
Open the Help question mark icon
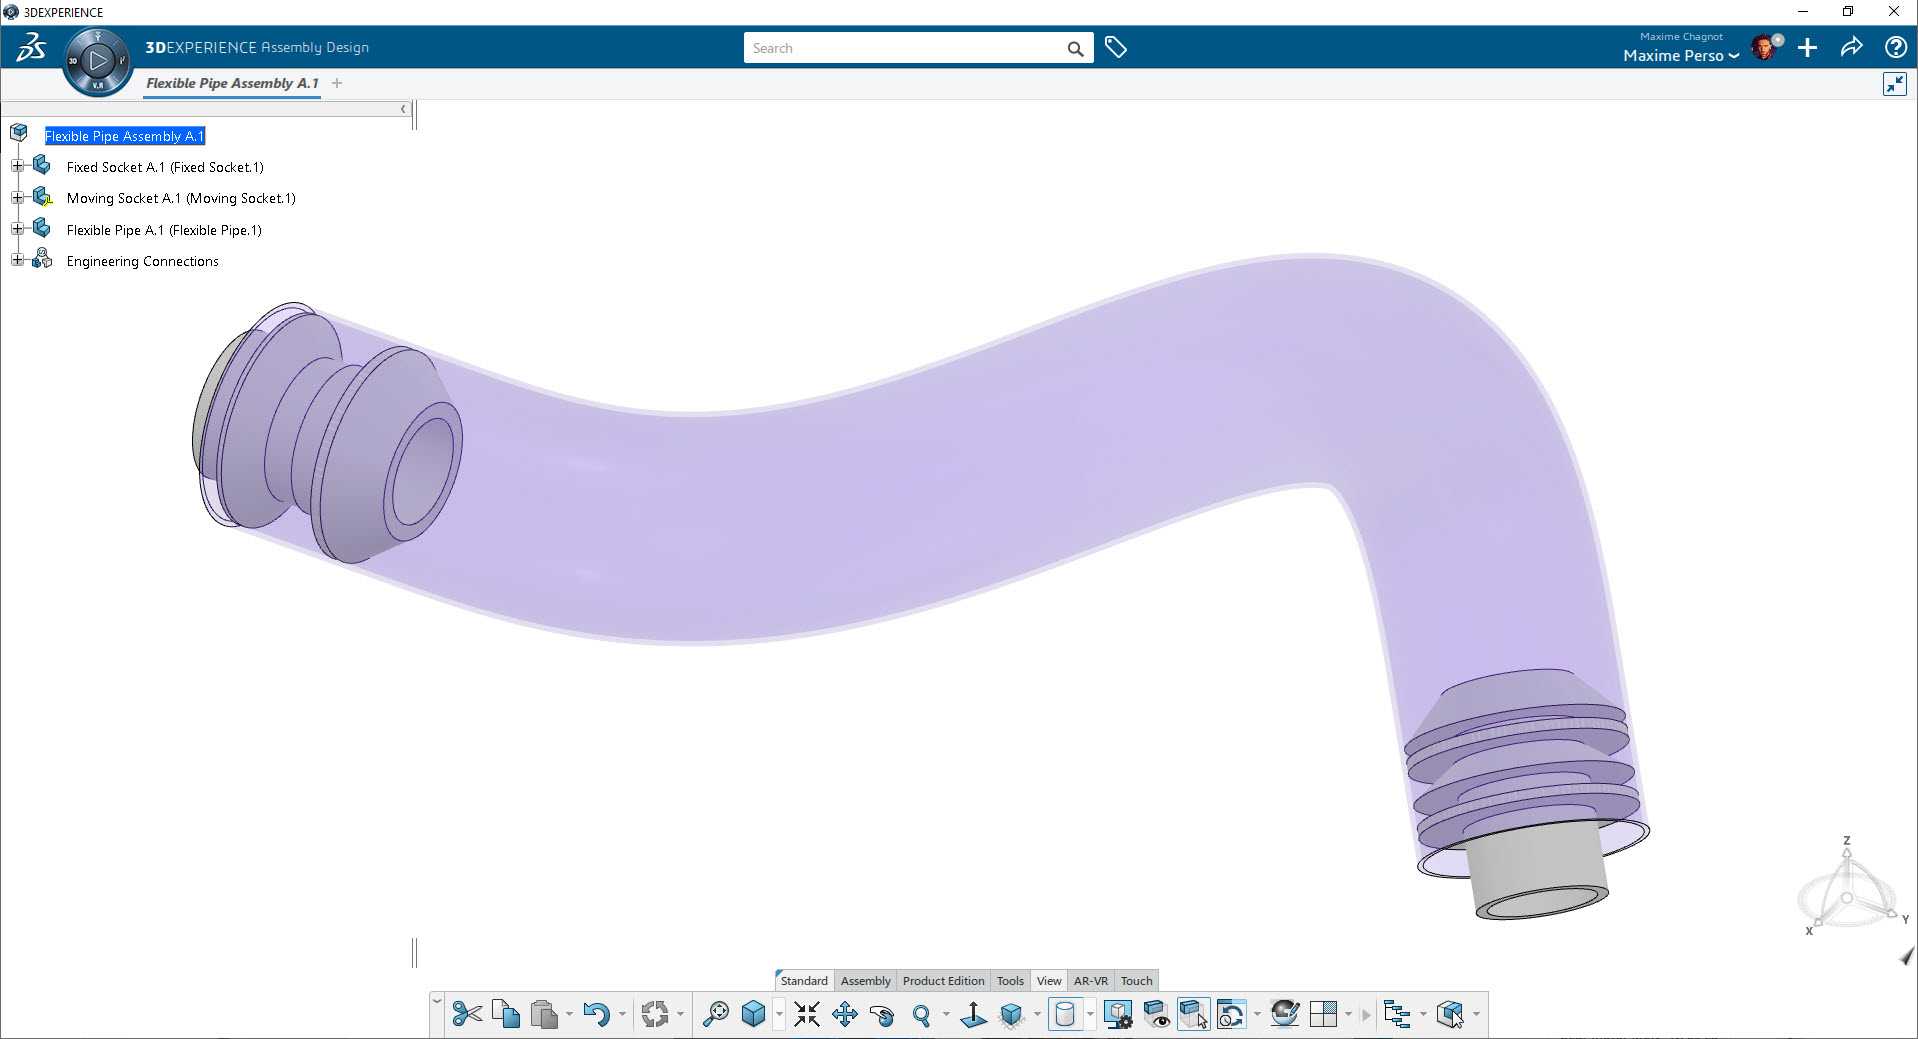pyautogui.click(x=1895, y=47)
